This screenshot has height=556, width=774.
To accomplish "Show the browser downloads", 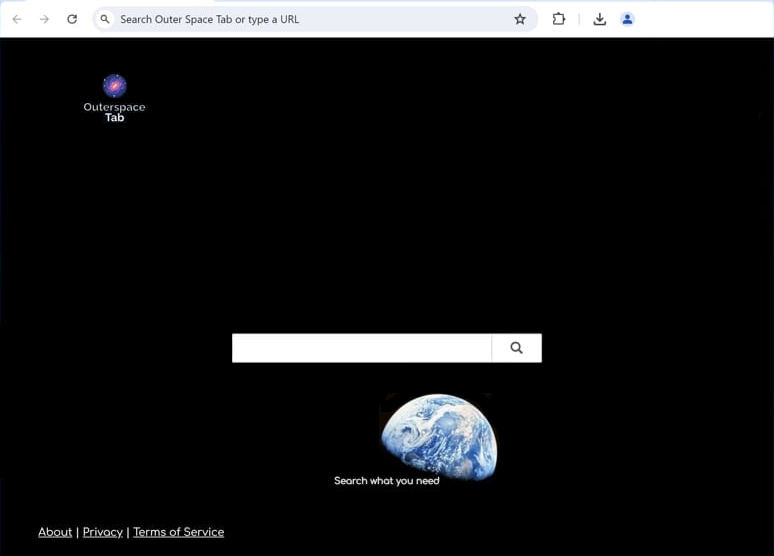I will coord(600,19).
